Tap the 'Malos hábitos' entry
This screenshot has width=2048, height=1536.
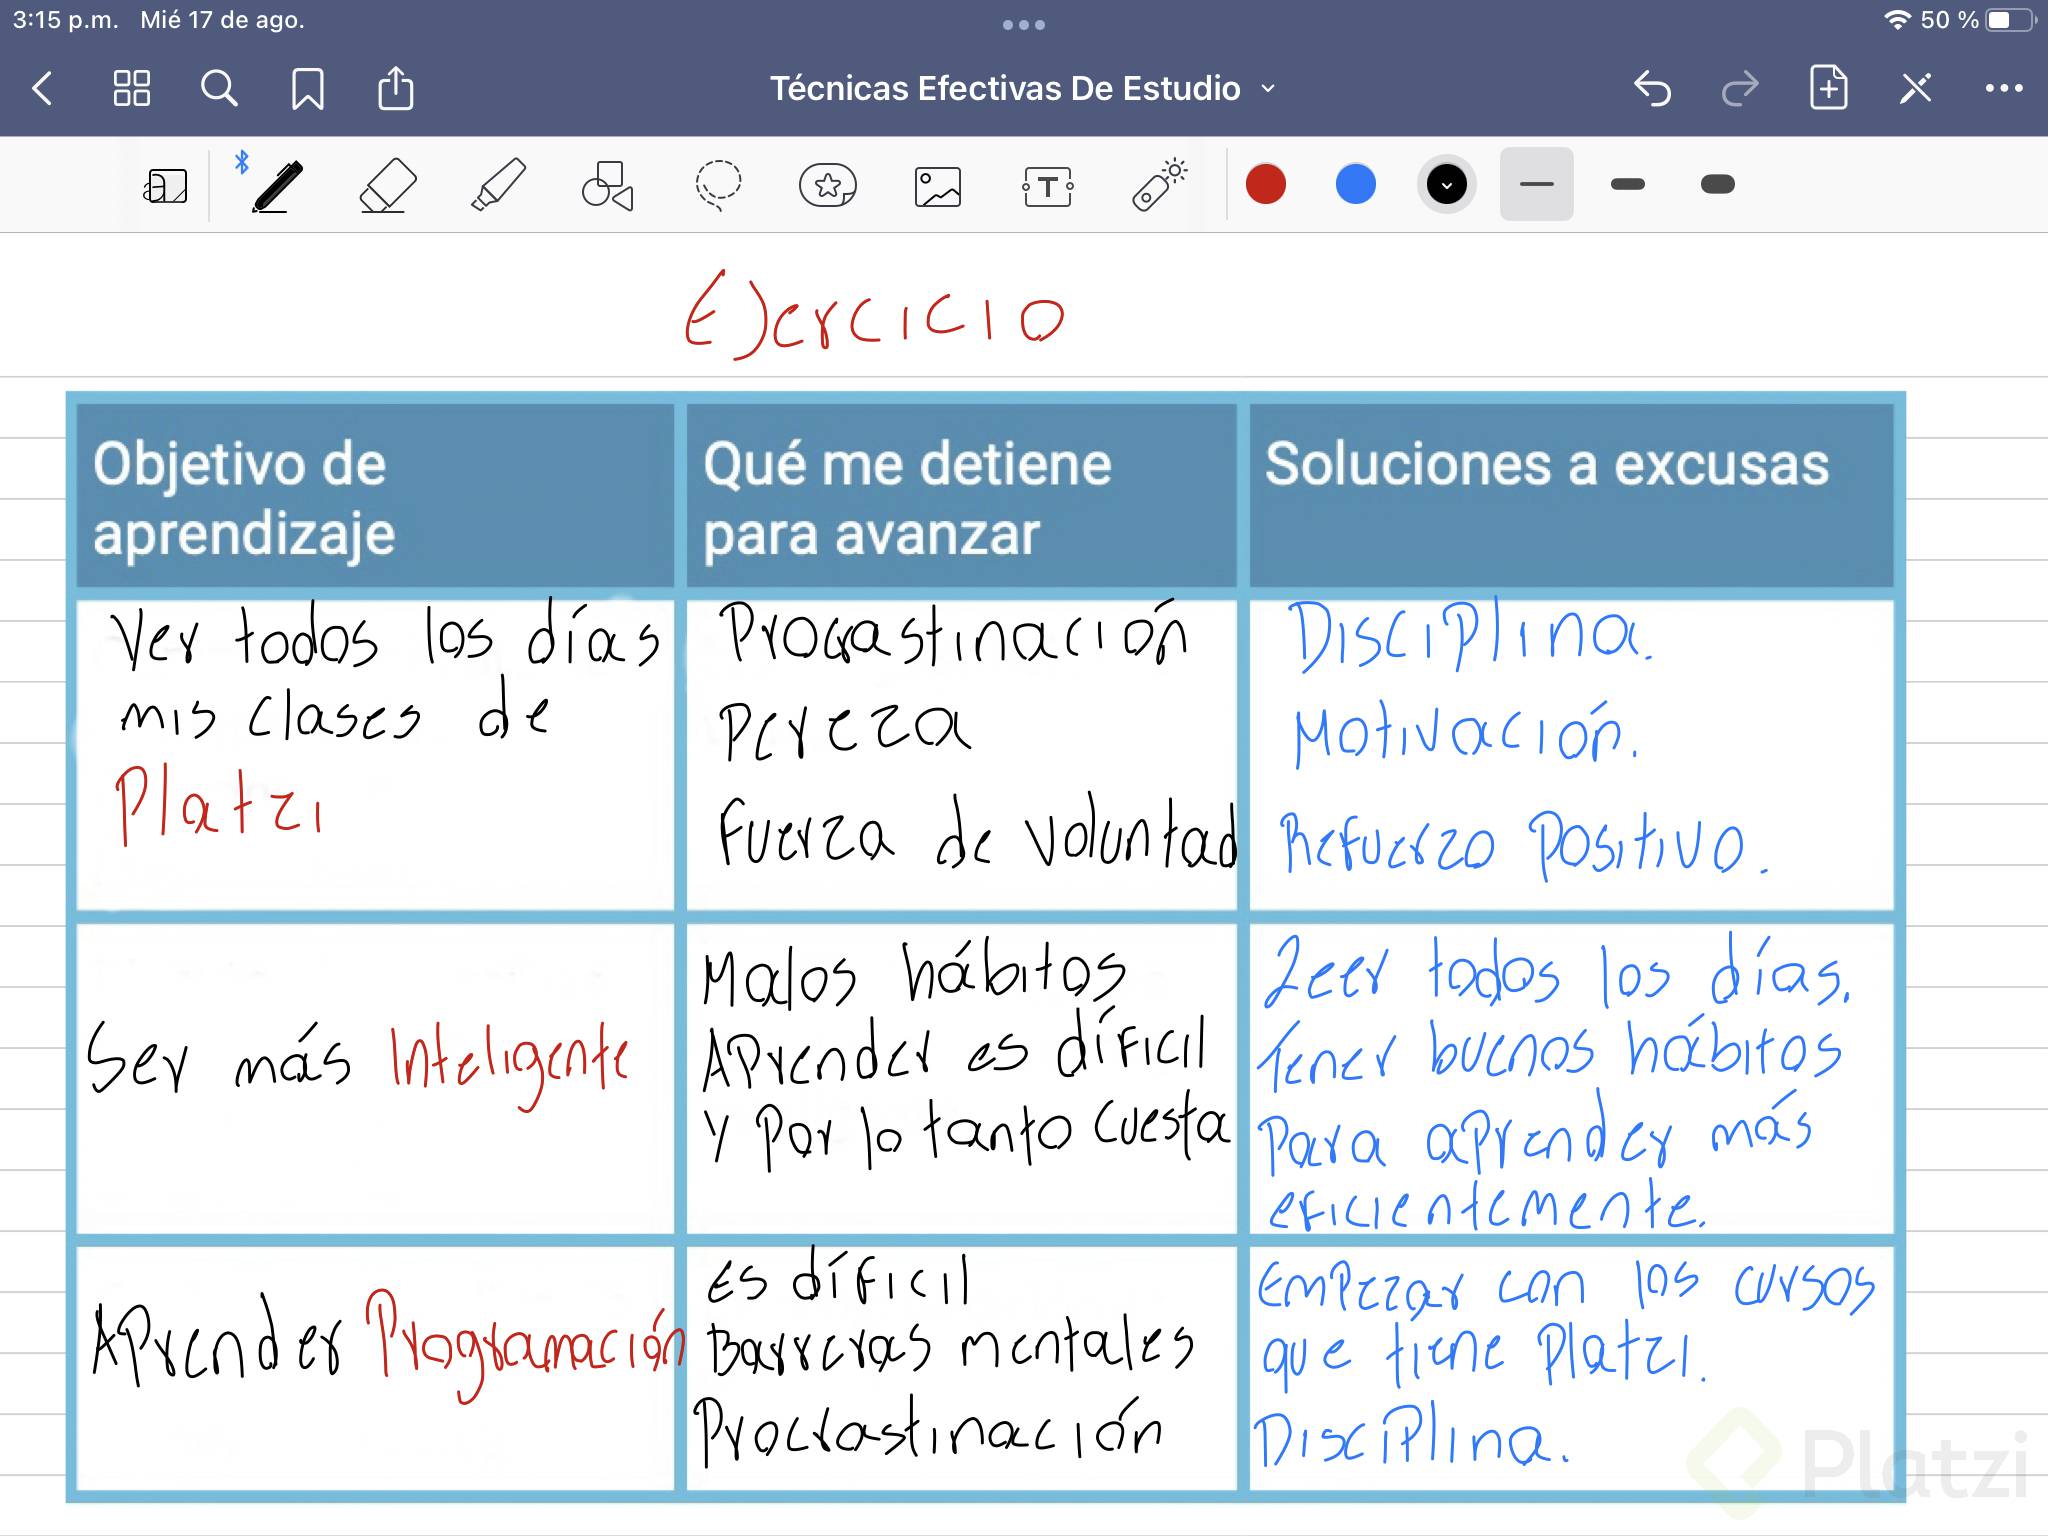click(x=914, y=974)
